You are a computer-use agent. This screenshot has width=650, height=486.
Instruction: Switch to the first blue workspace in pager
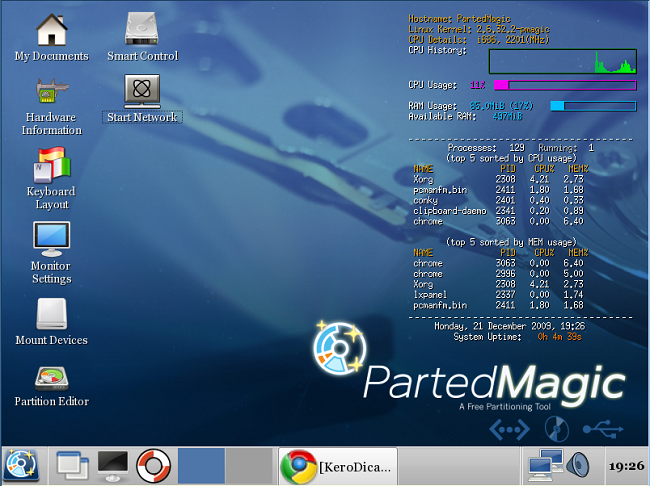(201, 465)
